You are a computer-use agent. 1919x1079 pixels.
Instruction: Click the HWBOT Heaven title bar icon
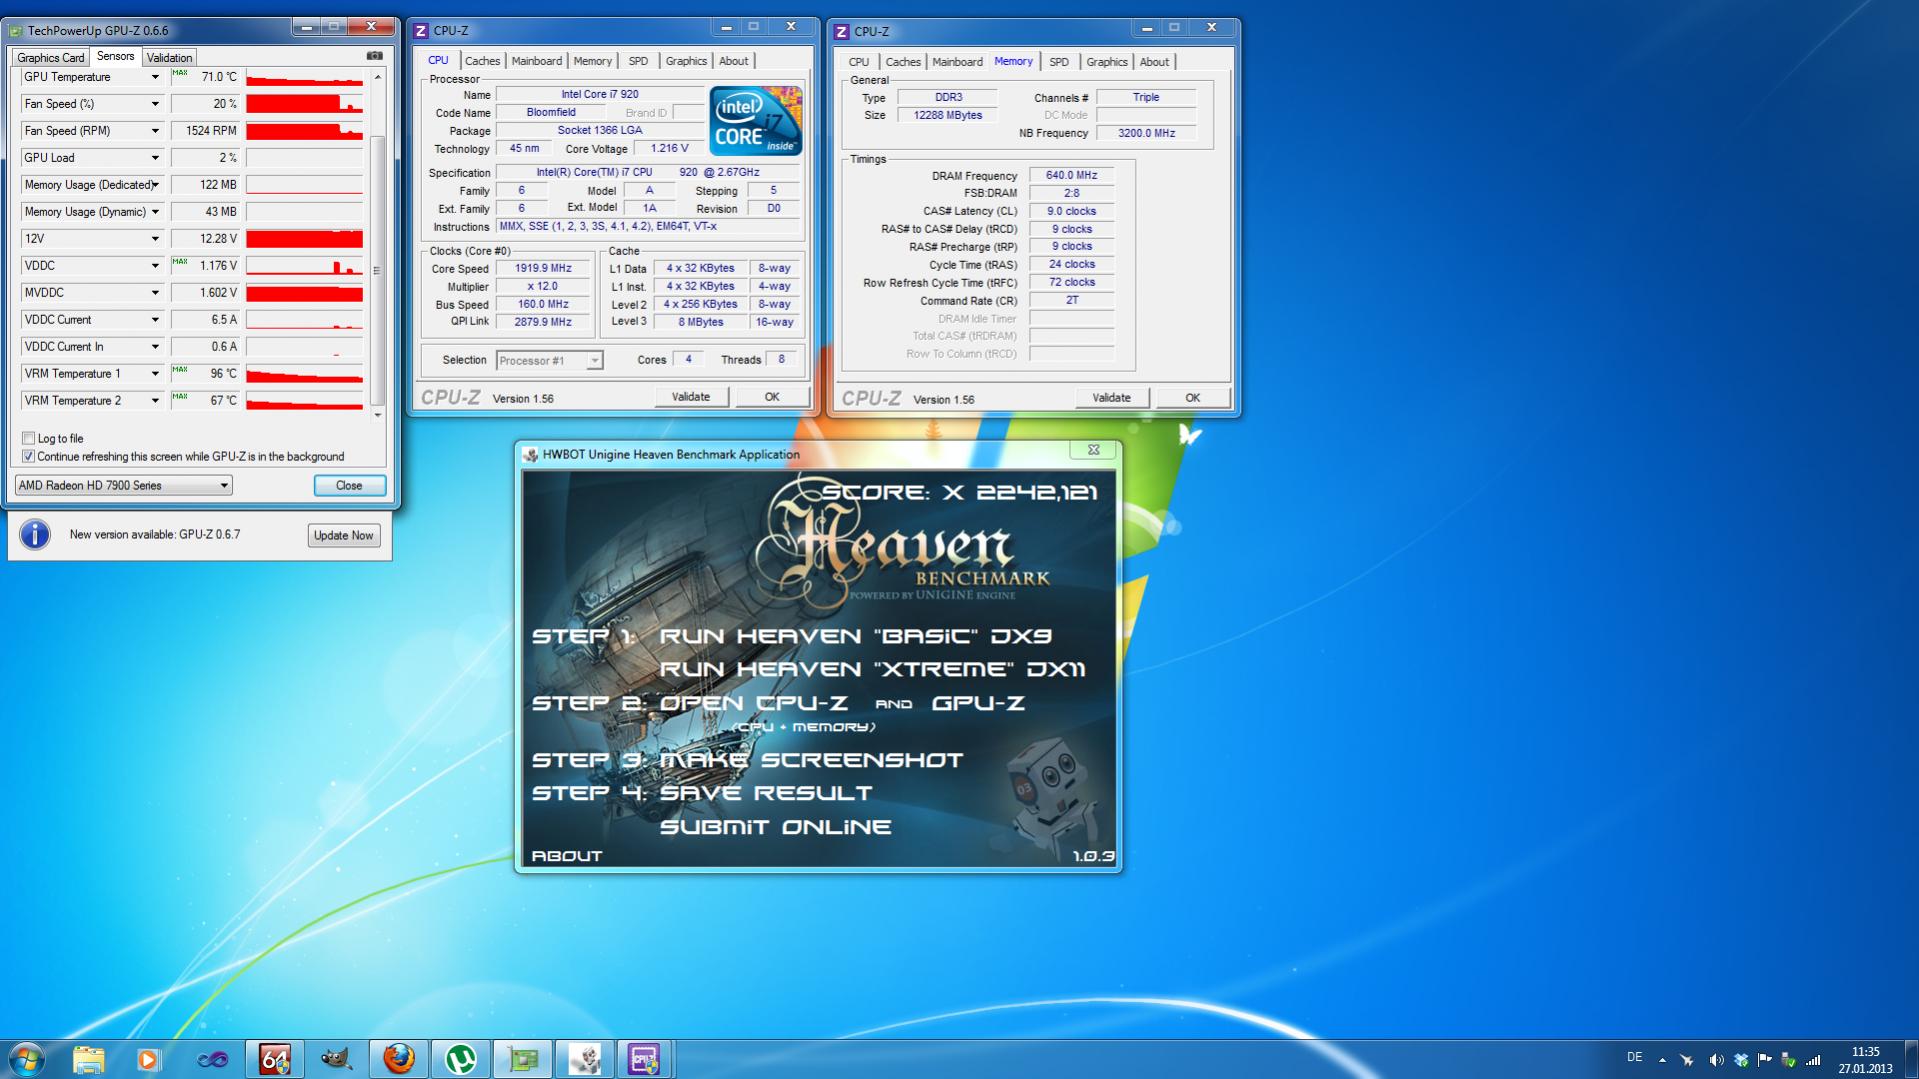point(531,454)
